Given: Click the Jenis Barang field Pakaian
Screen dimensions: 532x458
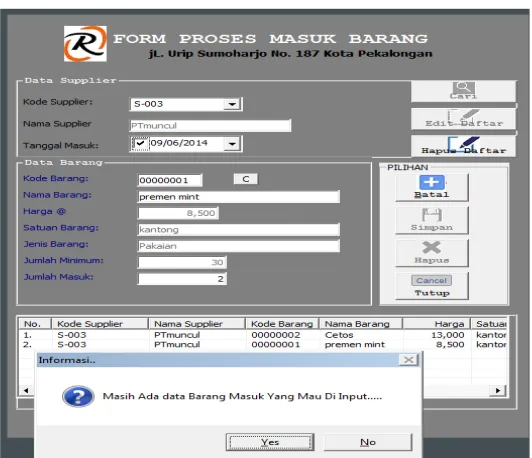Looking at the screenshot, I should click(239, 246).
